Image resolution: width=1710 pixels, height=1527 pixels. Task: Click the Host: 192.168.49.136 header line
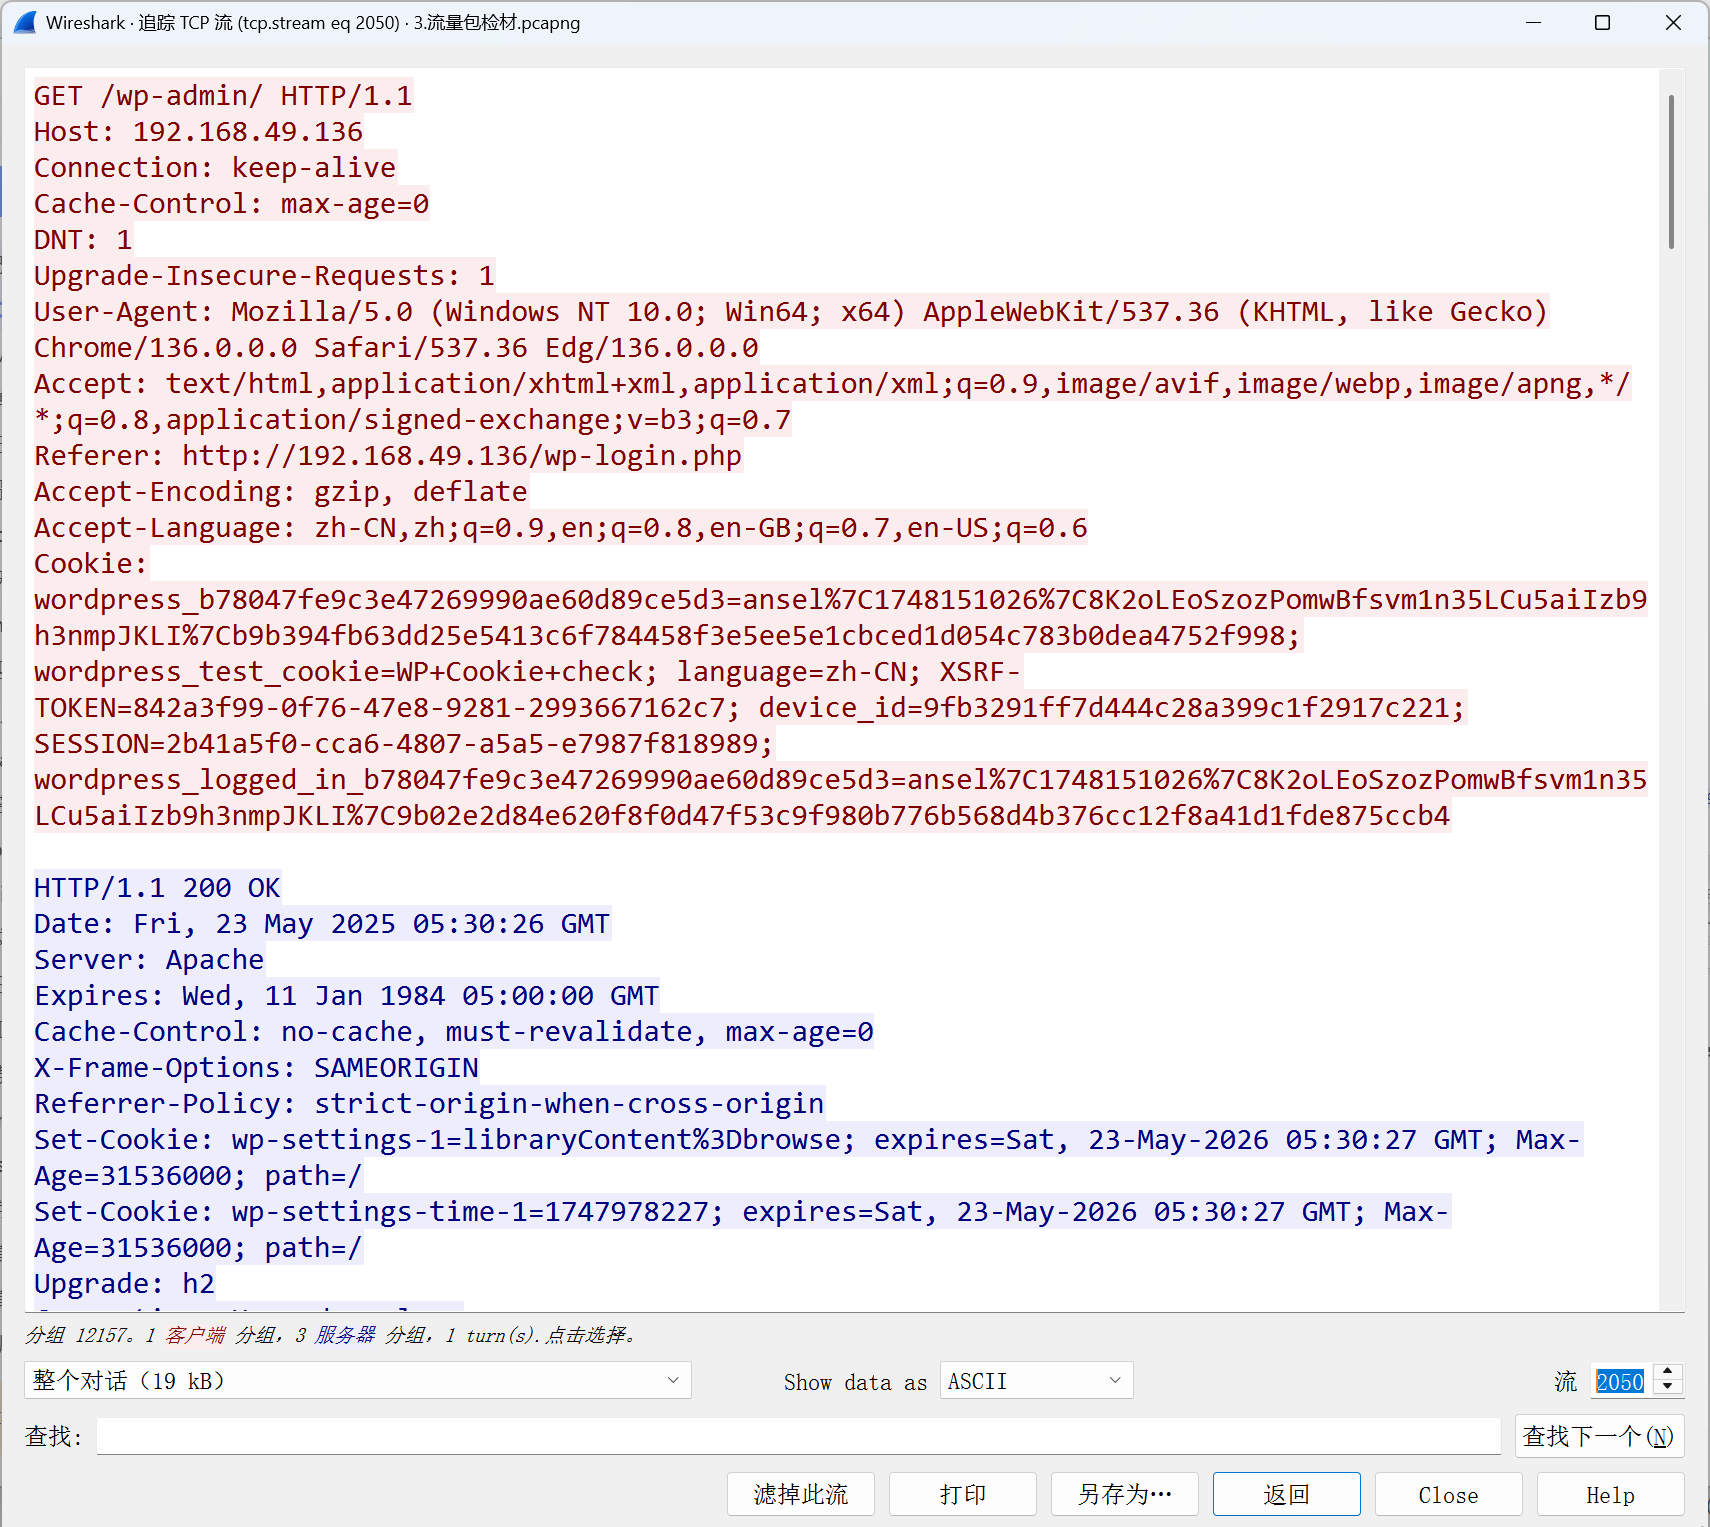(198, 132)
